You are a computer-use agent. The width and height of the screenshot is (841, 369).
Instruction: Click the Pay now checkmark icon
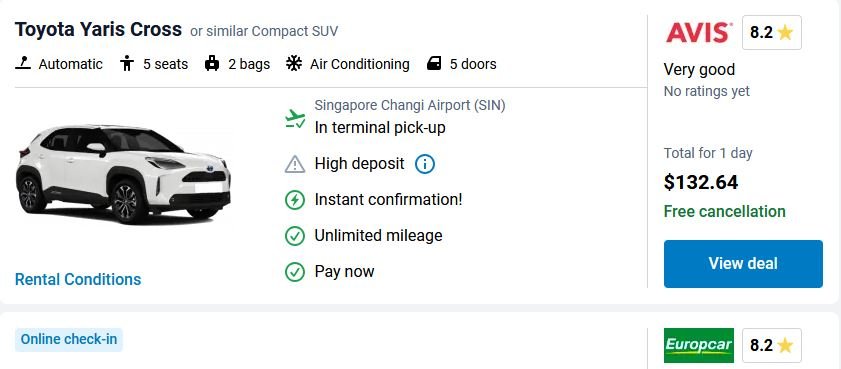[x=295, y=271]
